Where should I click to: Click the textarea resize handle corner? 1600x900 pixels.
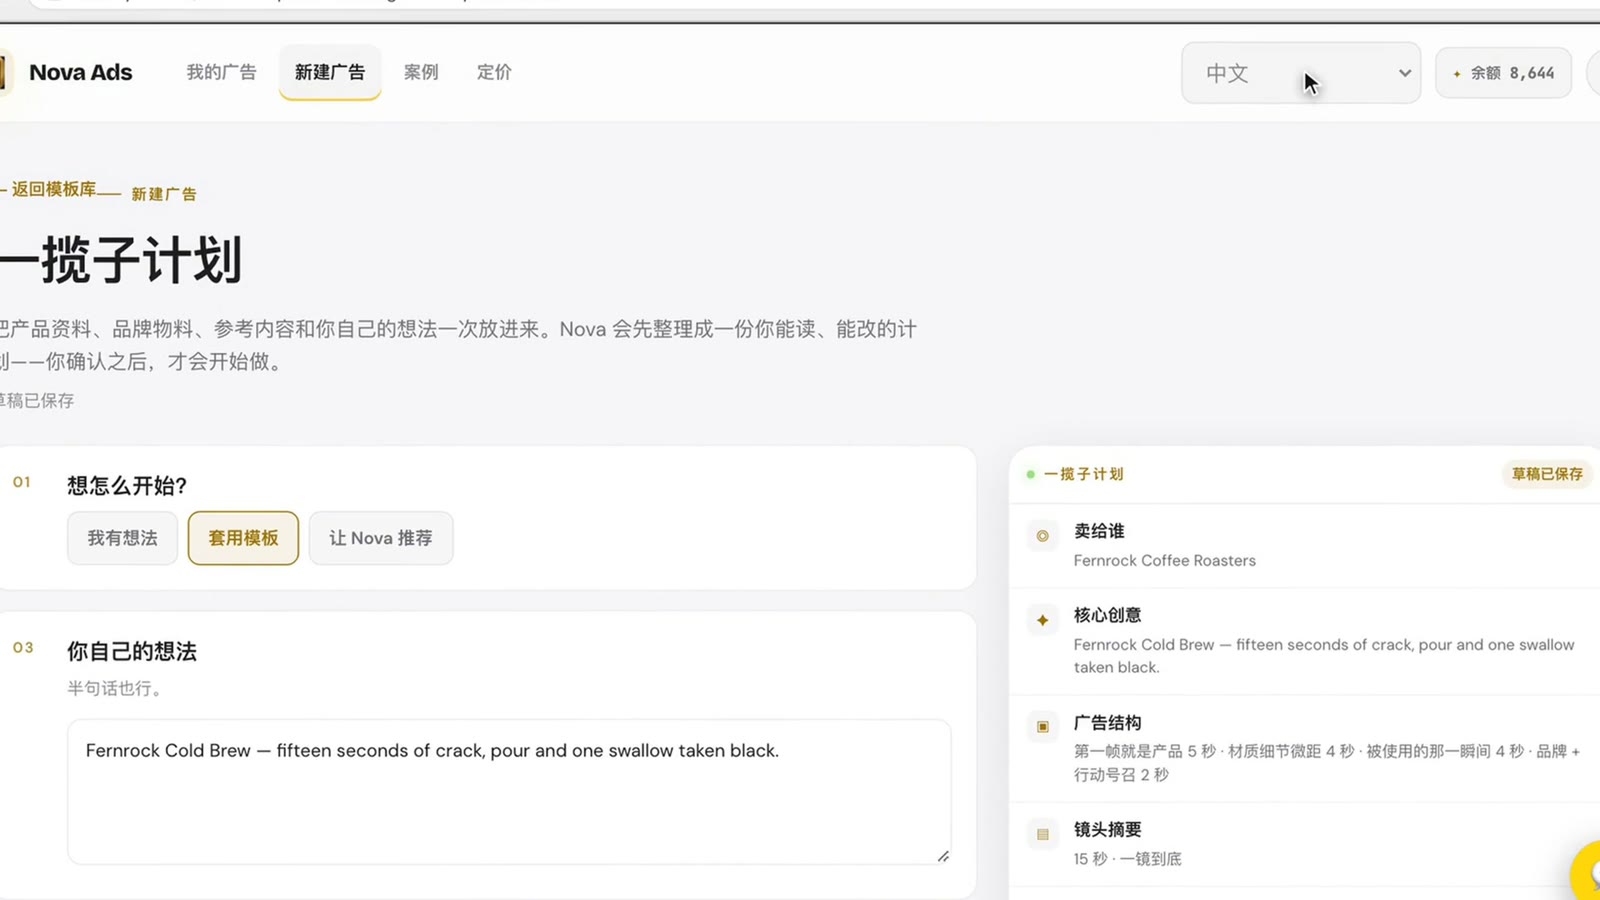[x=943, y=856]
